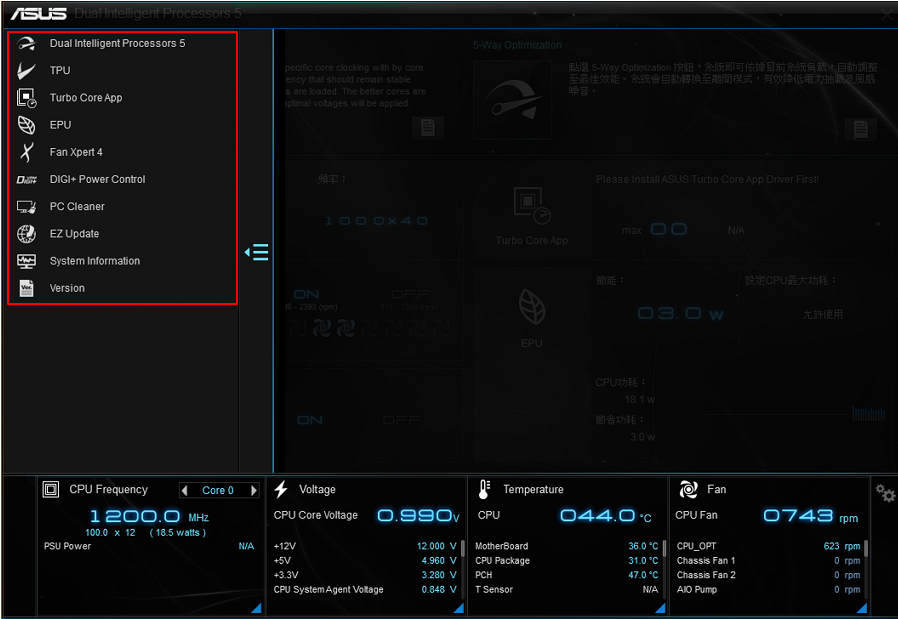Click the CPU Core Voltage label

(x=316, y=515)
